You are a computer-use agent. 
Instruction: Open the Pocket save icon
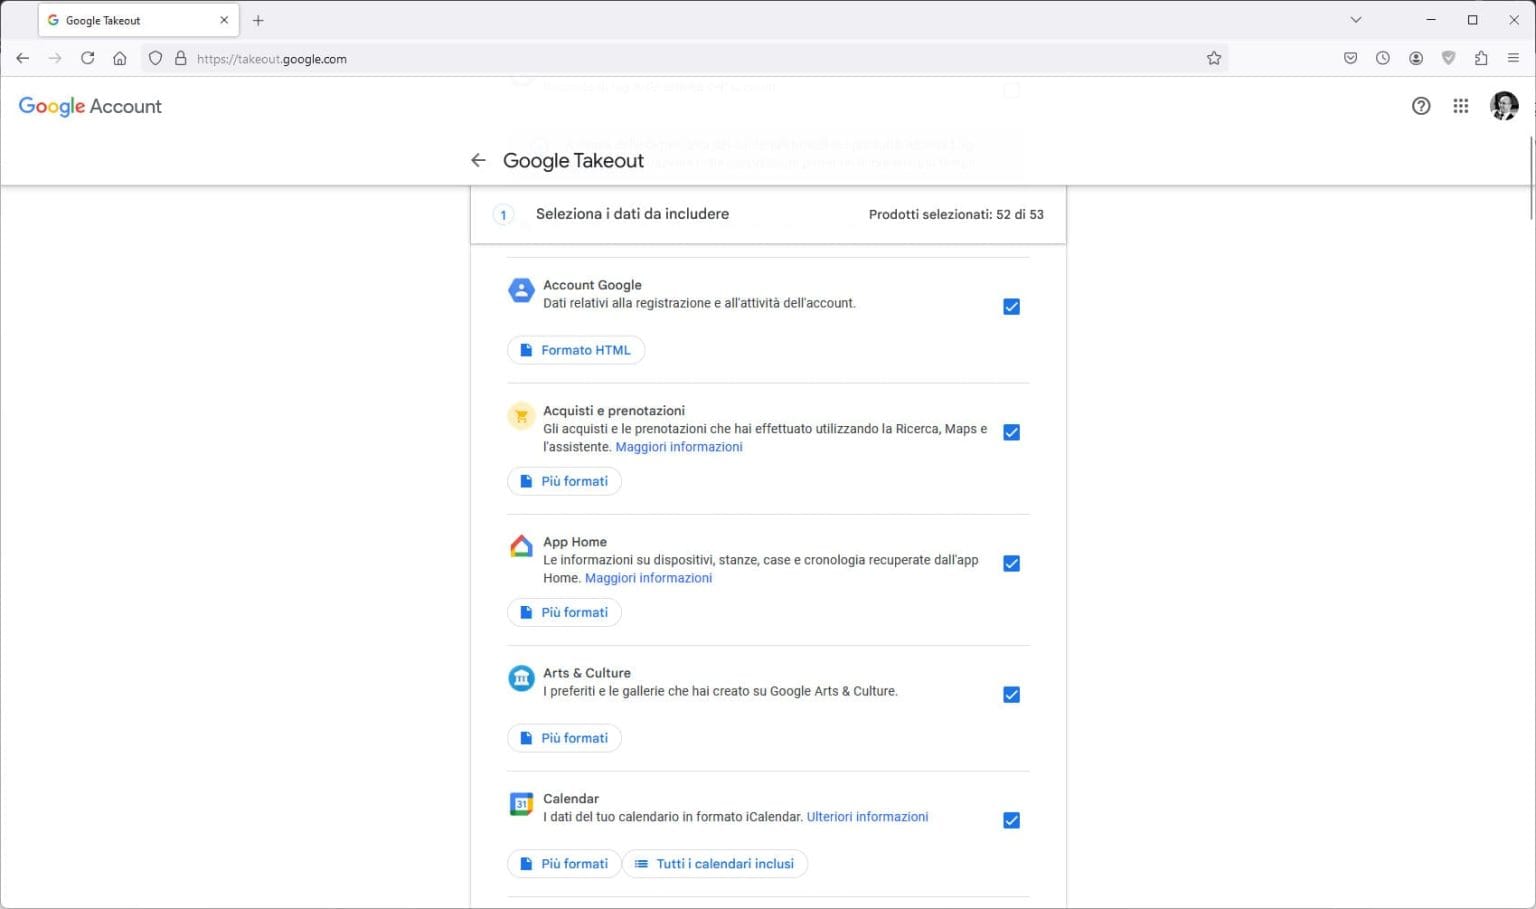(1350, 59)
